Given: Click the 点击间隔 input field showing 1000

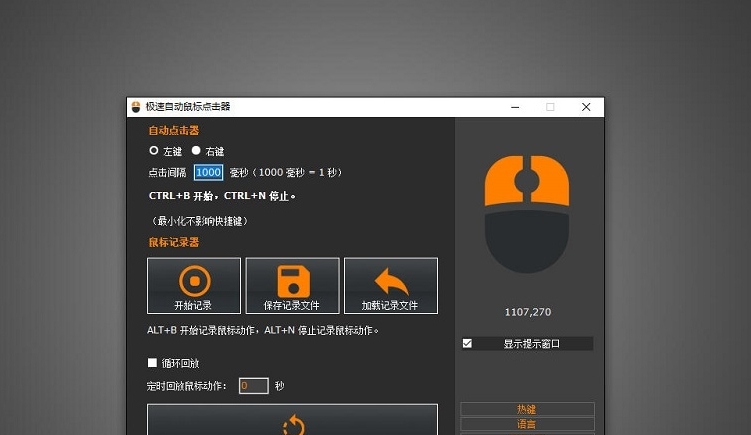Looking at the screenshot, I should tap(208, 172).
